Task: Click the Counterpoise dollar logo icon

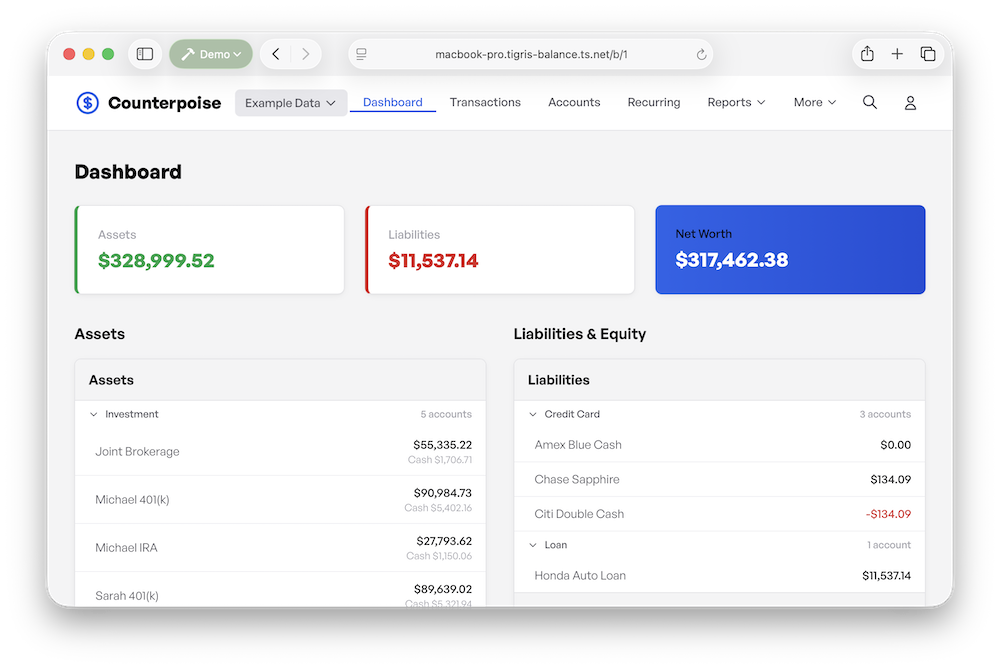Action: pos(88,103)
